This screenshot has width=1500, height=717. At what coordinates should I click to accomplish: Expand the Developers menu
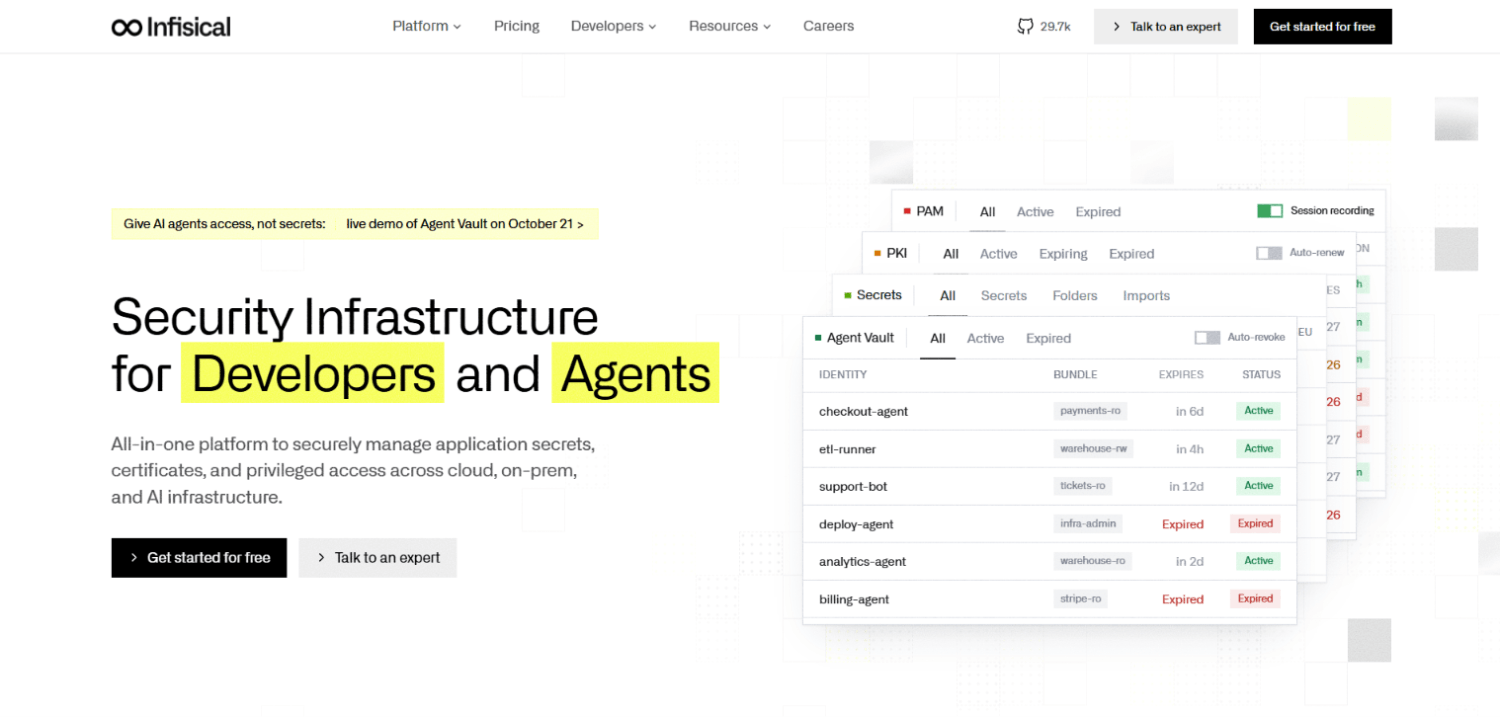(614, 26)
